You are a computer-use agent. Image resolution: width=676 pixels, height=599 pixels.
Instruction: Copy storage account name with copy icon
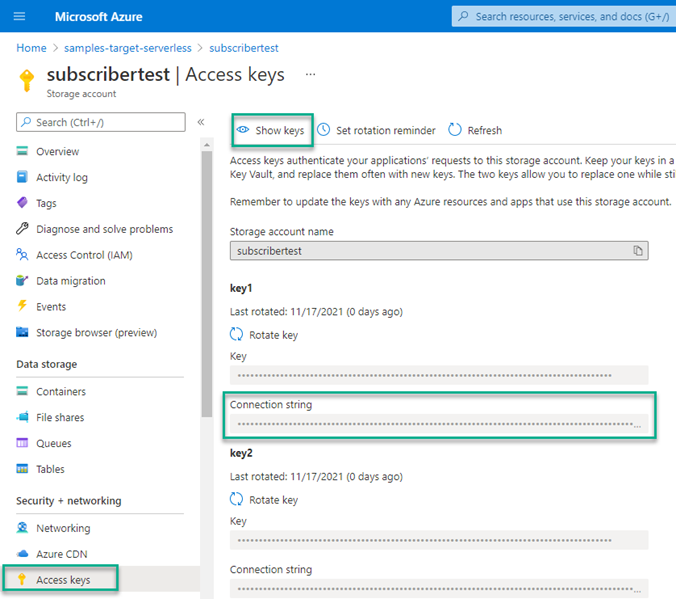coord(638,251)
